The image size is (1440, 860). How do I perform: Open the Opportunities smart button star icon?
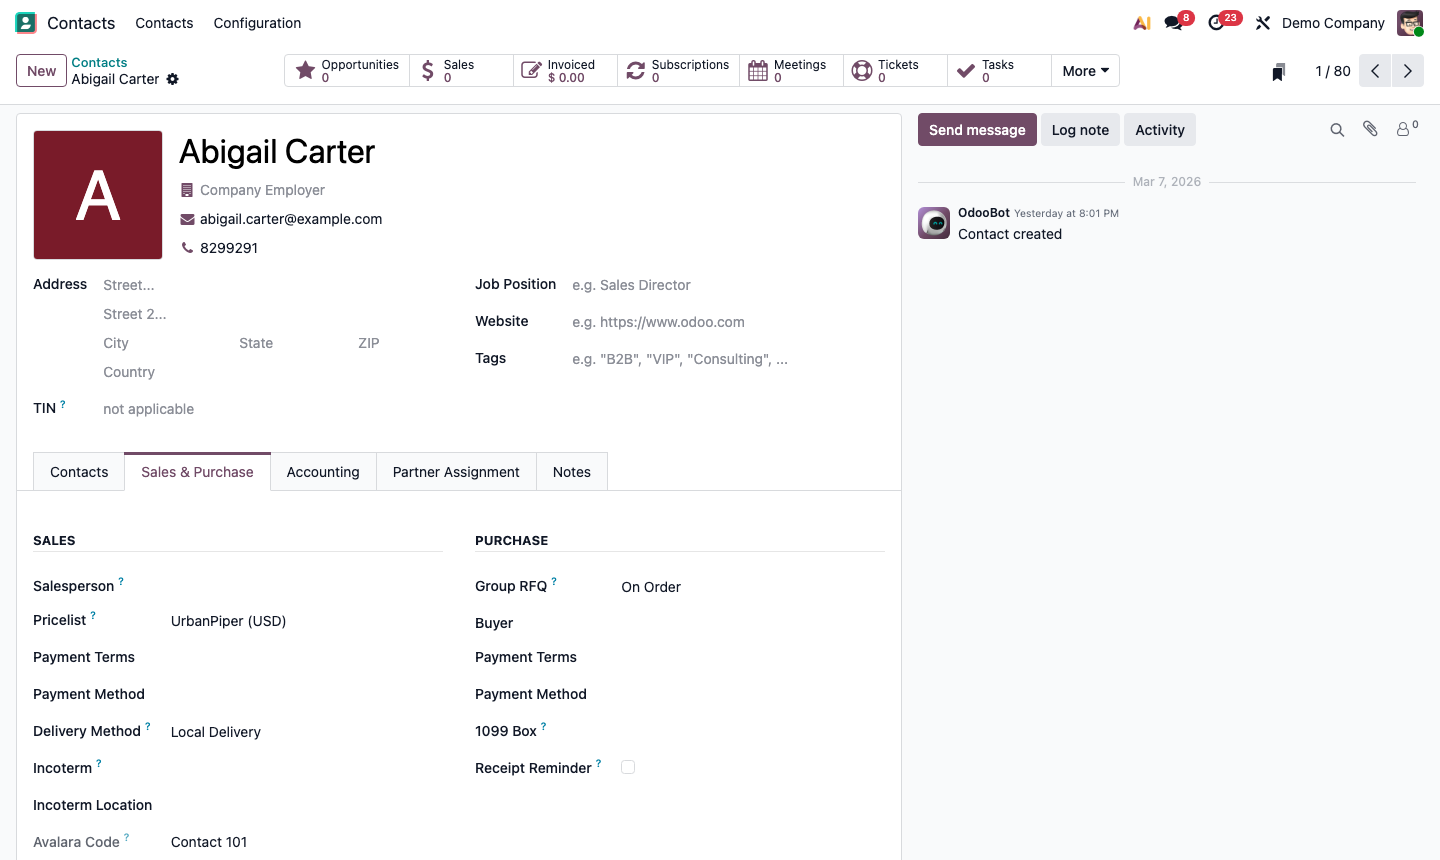[x=306, y=70]
